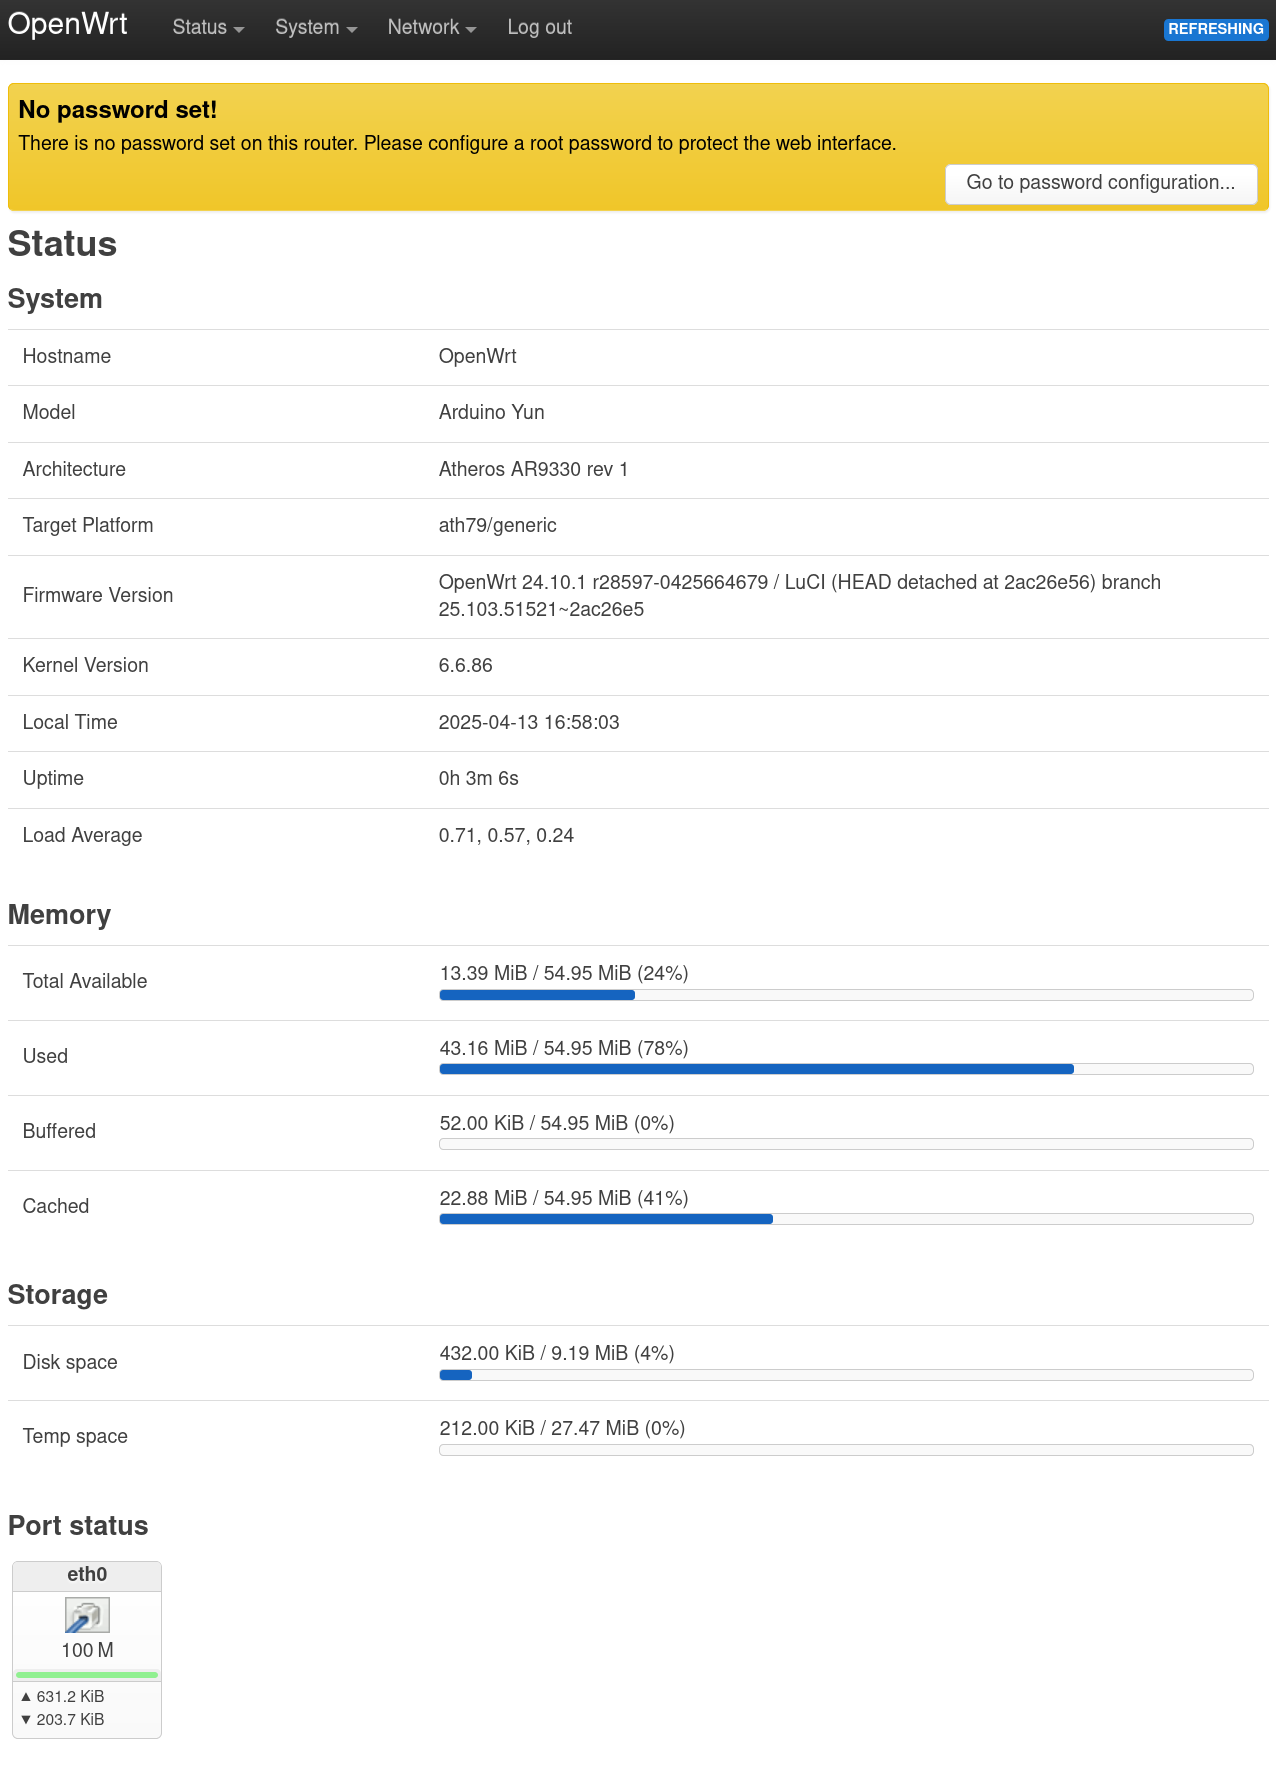Viewport: 1276px width, 1767px height.
Task: Click the Temp space usage bar
Action: [846, 1450]
